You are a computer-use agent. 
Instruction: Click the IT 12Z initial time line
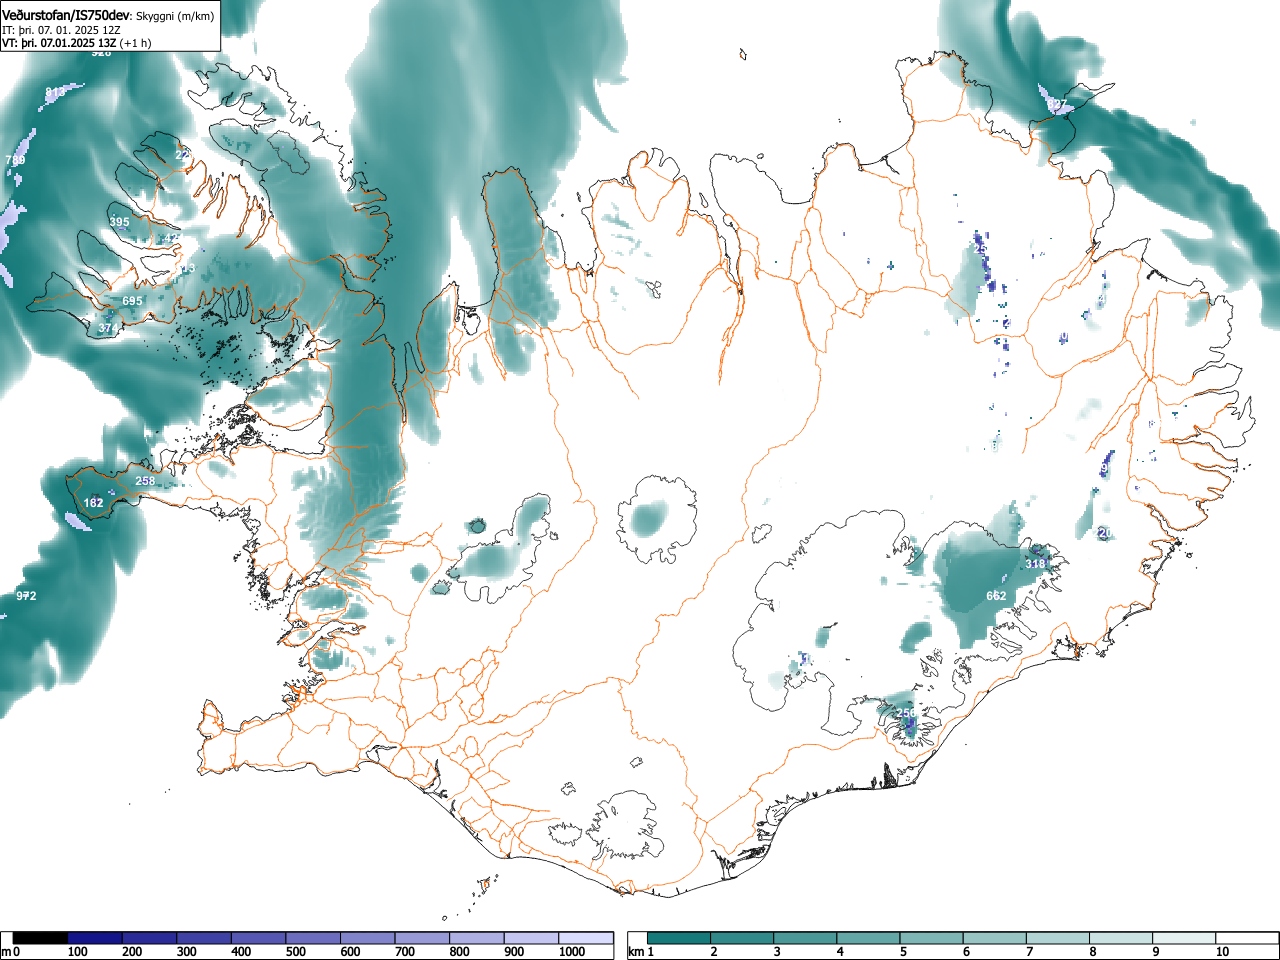61,30
